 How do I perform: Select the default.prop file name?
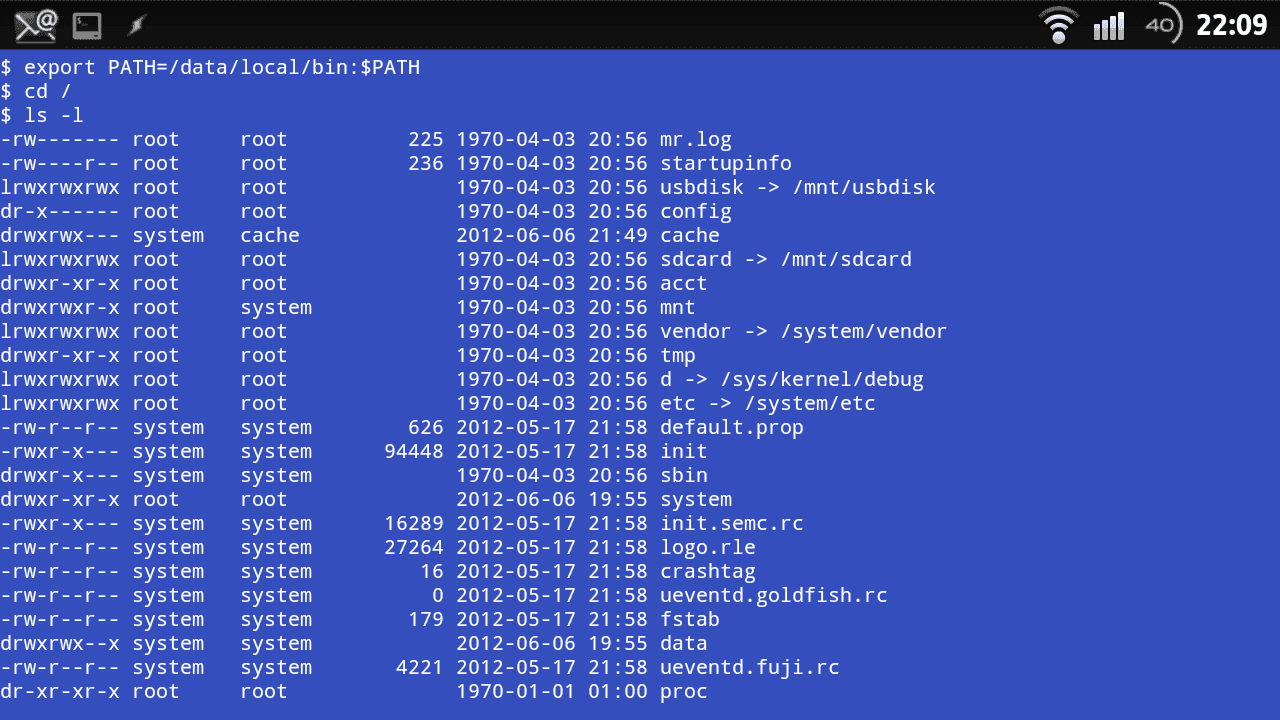click(x=732, y=428)
